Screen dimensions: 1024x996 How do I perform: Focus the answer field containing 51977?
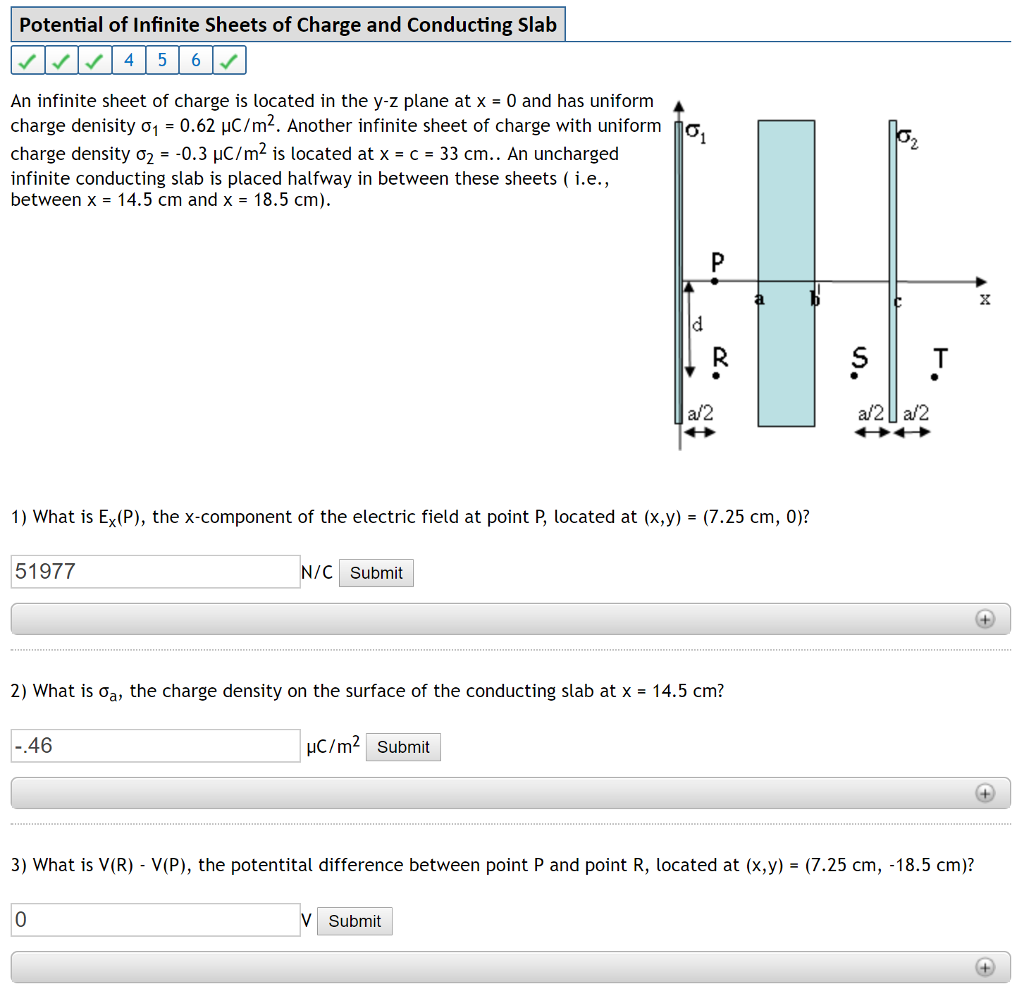[x=155, y=572]
